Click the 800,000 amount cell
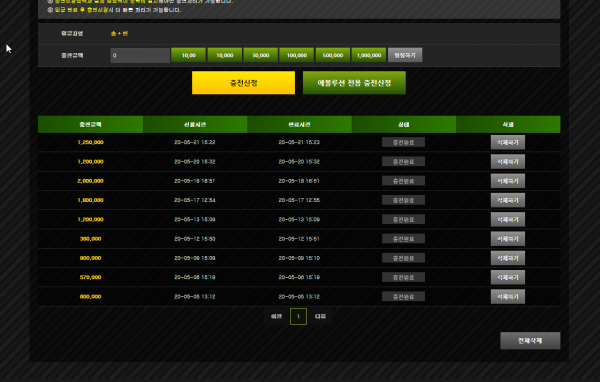 [x=90, y=296]
